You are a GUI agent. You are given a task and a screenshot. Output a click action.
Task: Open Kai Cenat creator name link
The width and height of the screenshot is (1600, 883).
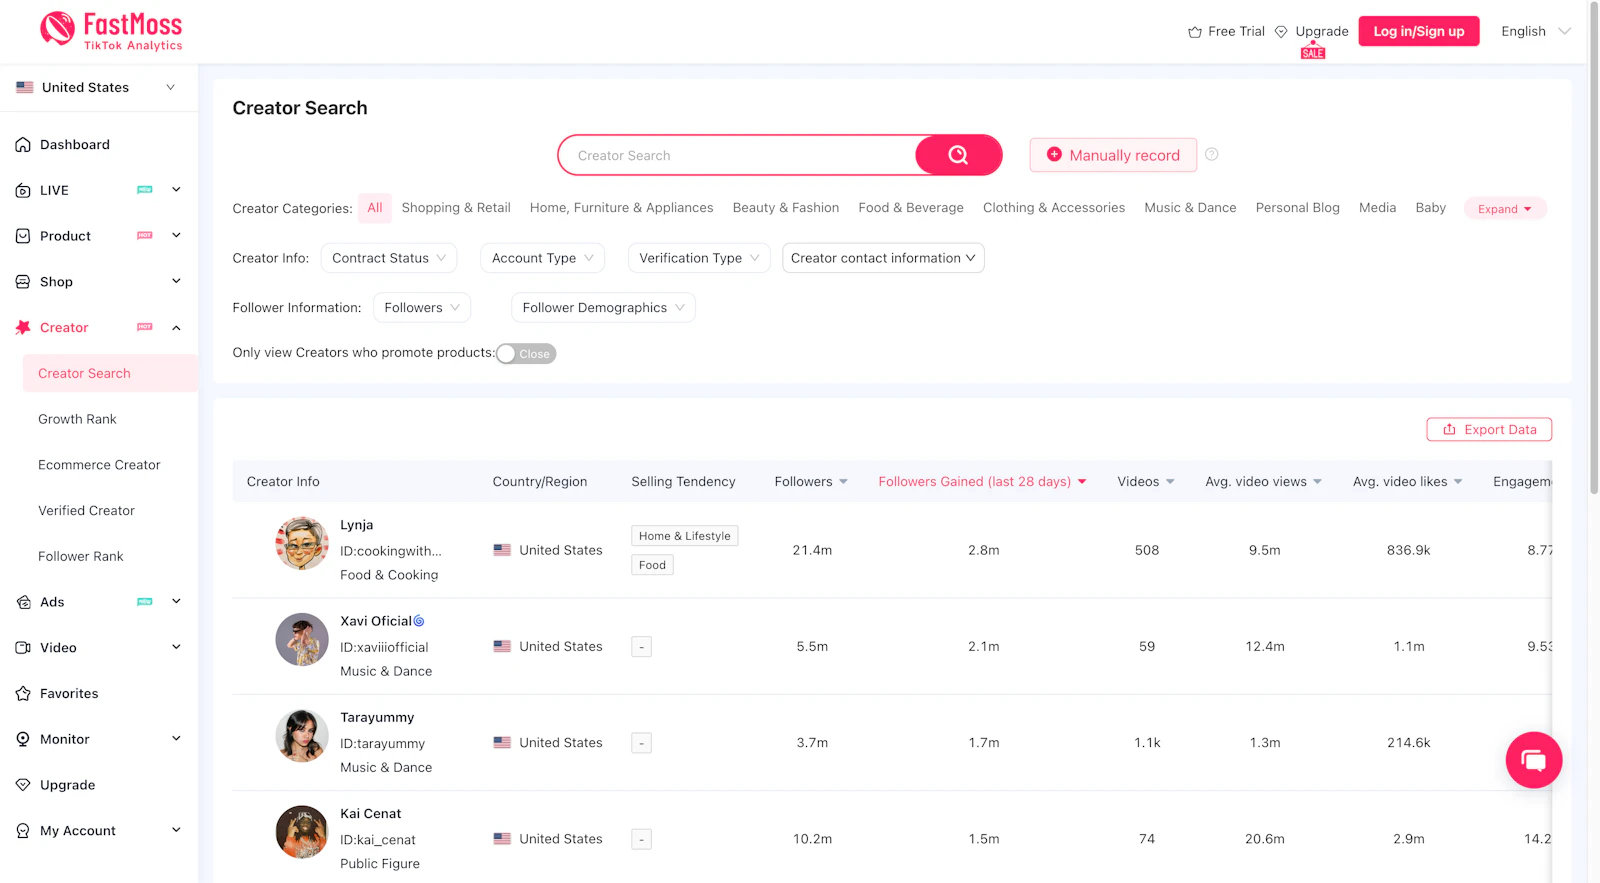[370, 814]
